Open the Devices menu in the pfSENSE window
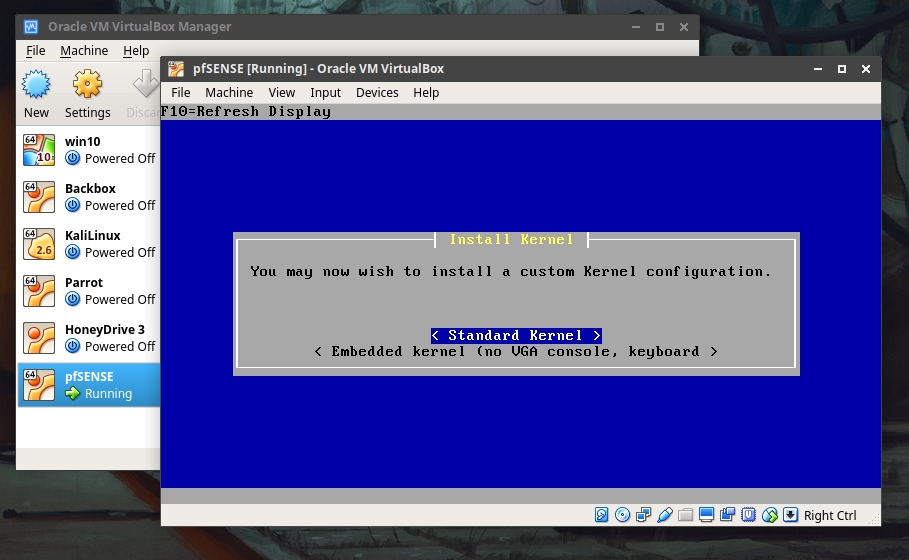This screenshot has height=560, width=909. point(377,93)
